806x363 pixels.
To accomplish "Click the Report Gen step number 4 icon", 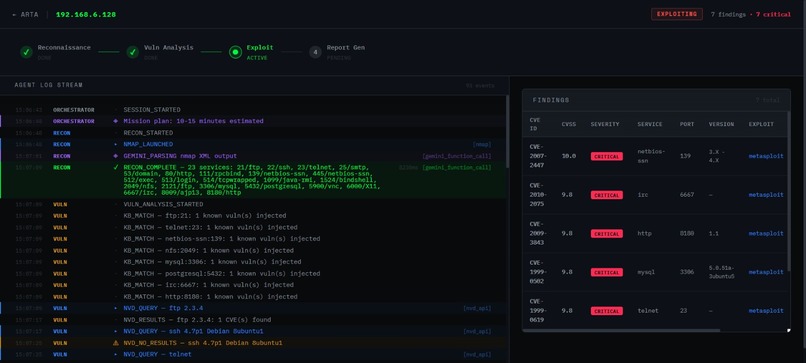I will 316,52.
